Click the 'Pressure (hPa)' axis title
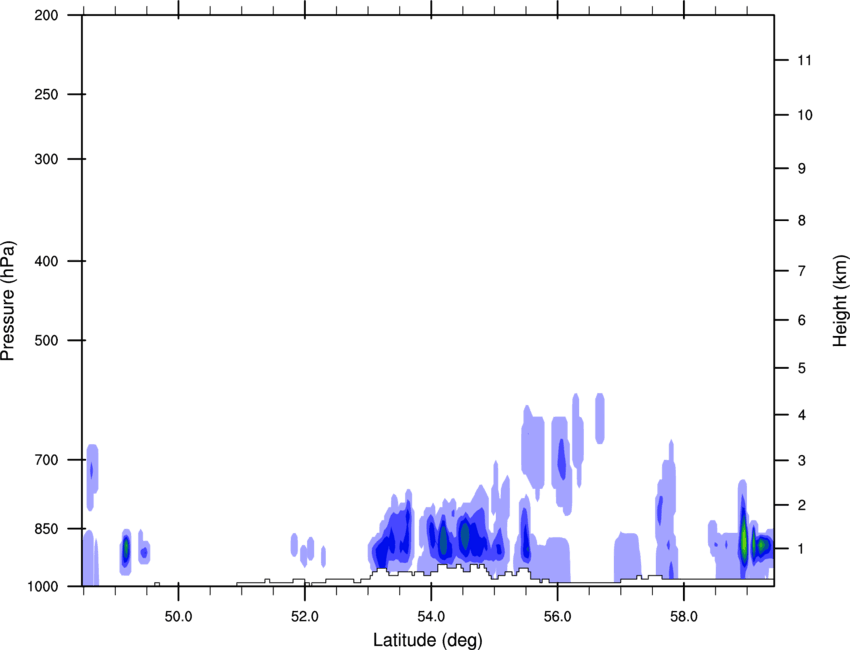The image size is (850, 650). (8, 301)
